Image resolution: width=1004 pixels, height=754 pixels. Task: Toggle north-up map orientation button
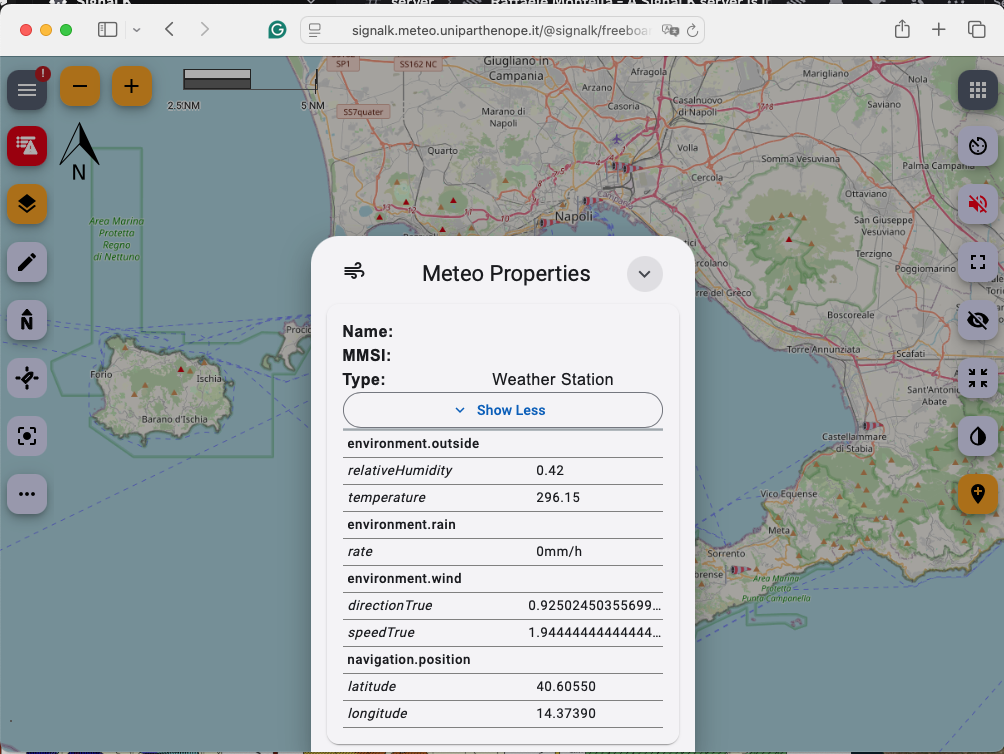point(27,320)
